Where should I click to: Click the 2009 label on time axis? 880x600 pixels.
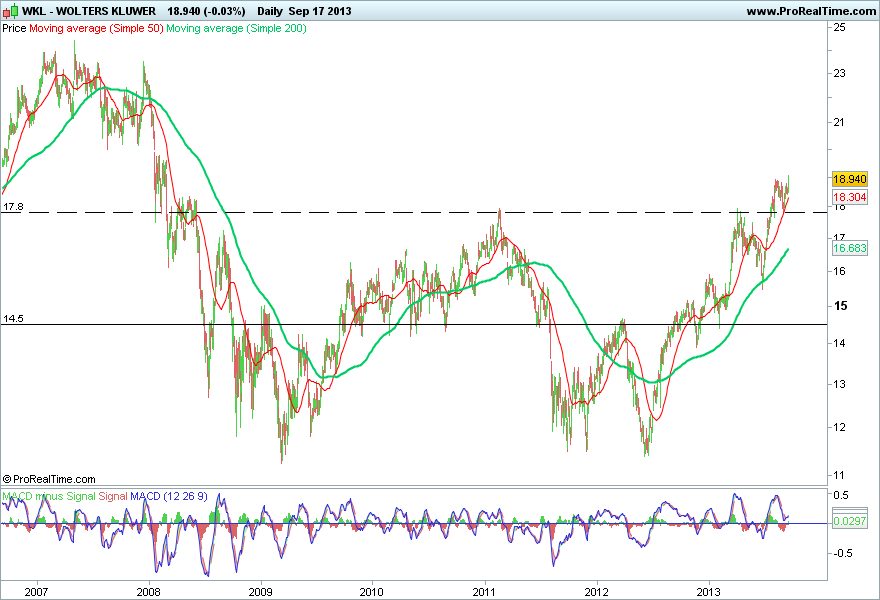(x=260, y=592)
